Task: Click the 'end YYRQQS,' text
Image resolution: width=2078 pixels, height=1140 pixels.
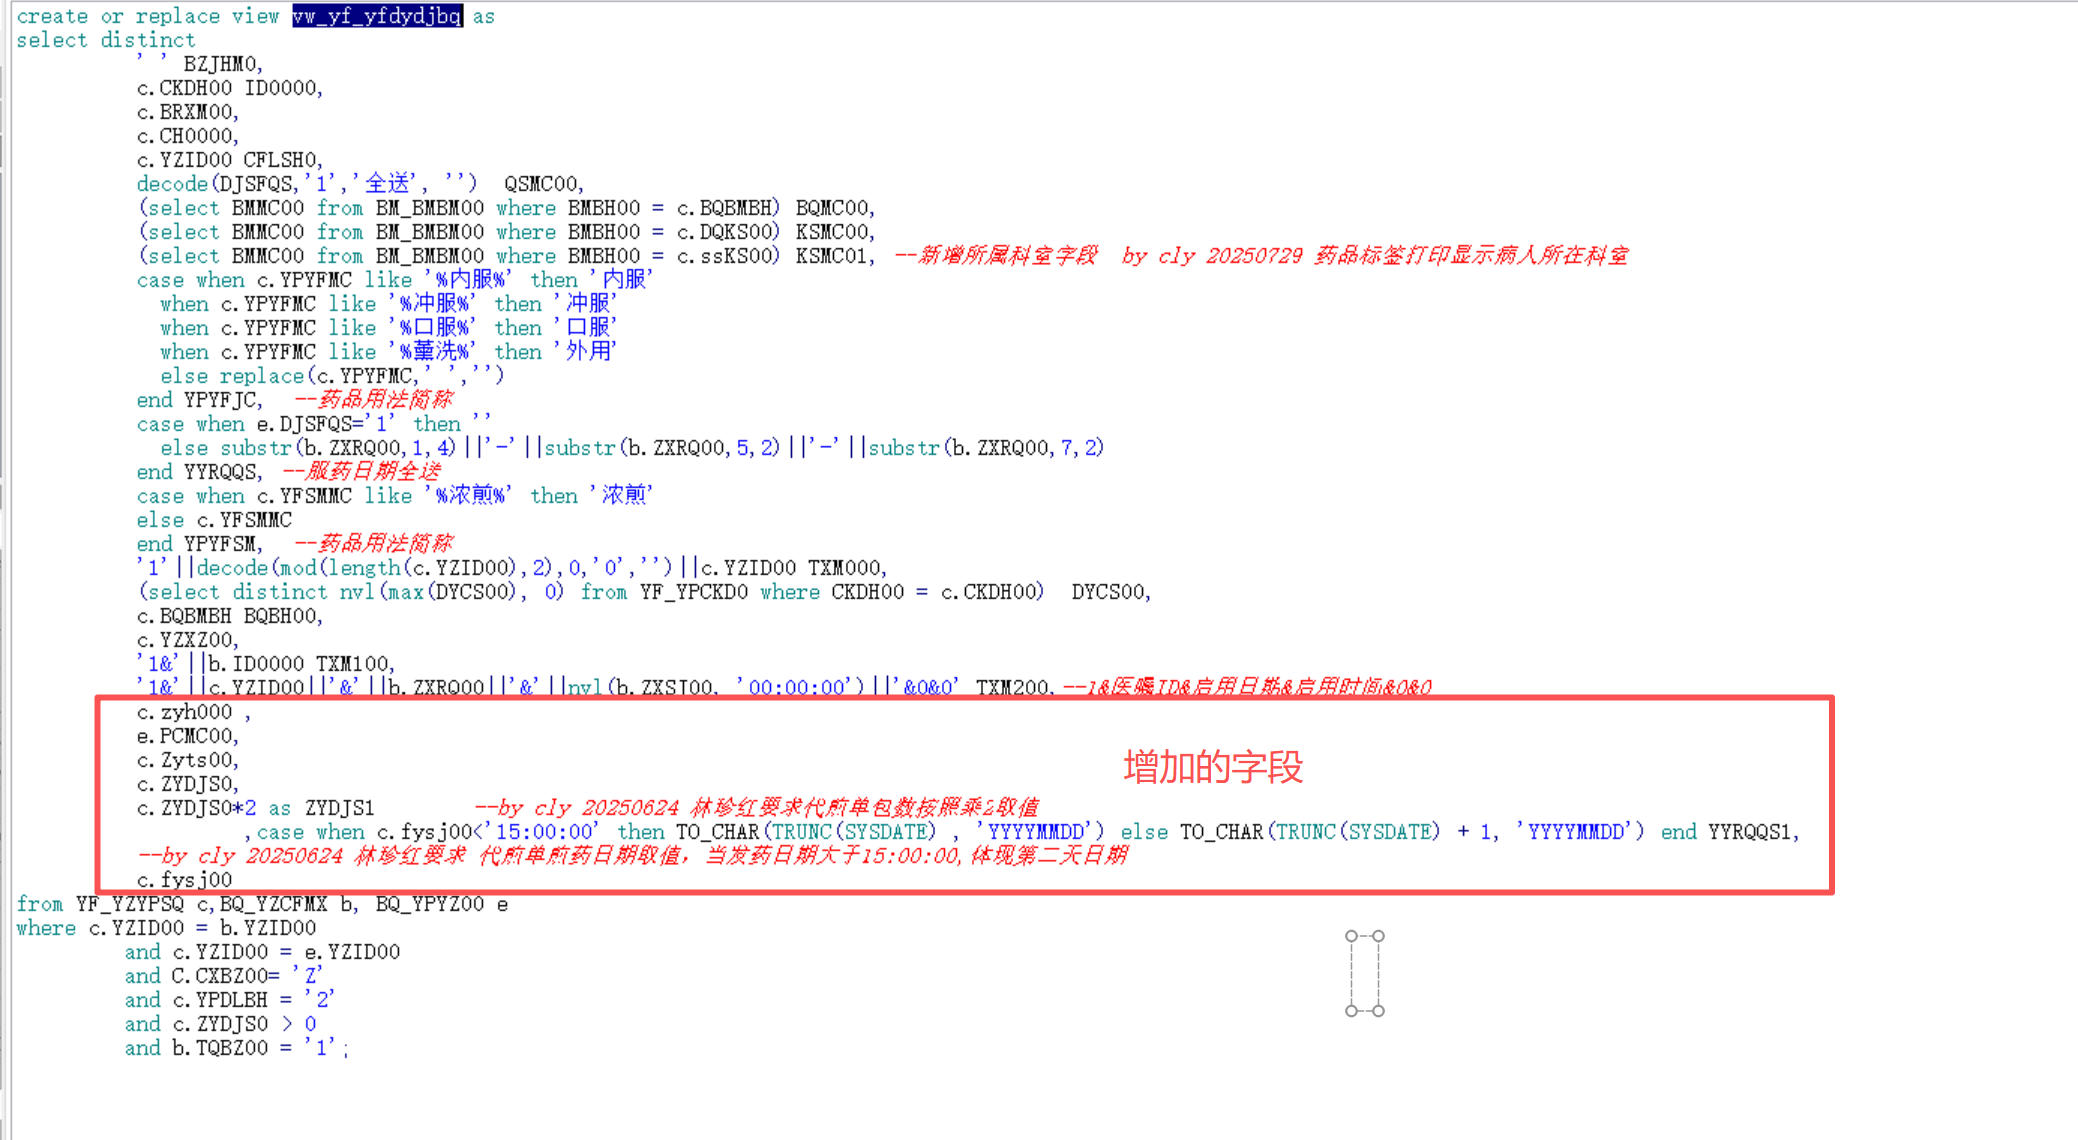Action: pyautogui.click(x=199, y=472)
